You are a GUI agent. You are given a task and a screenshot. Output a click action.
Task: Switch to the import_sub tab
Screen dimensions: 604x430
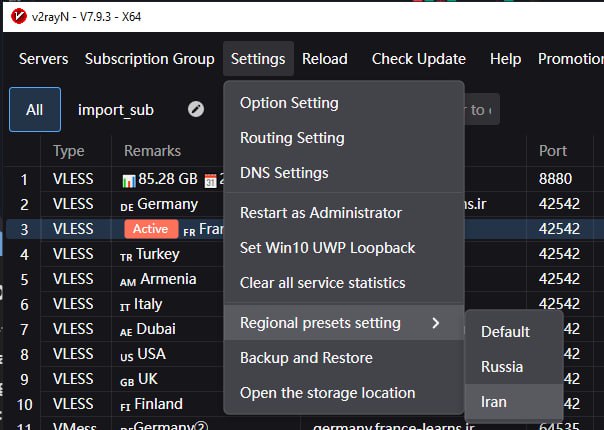click(x=116, y=110)
